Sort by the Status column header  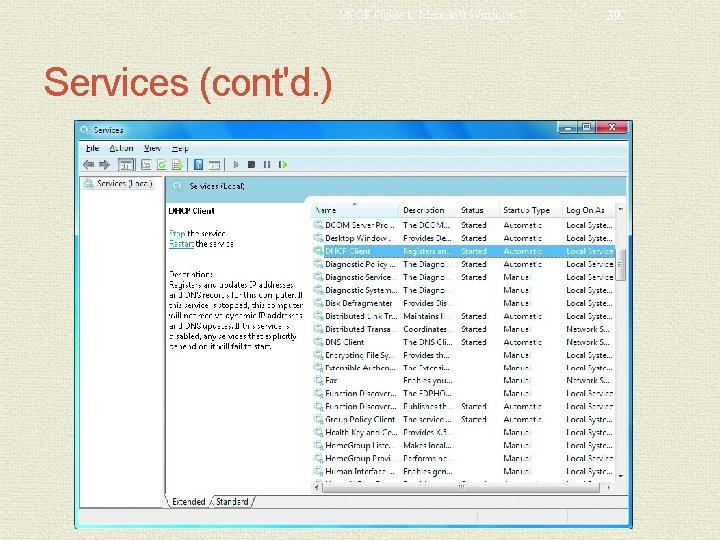pyautogui.click(x=478, y=210)
